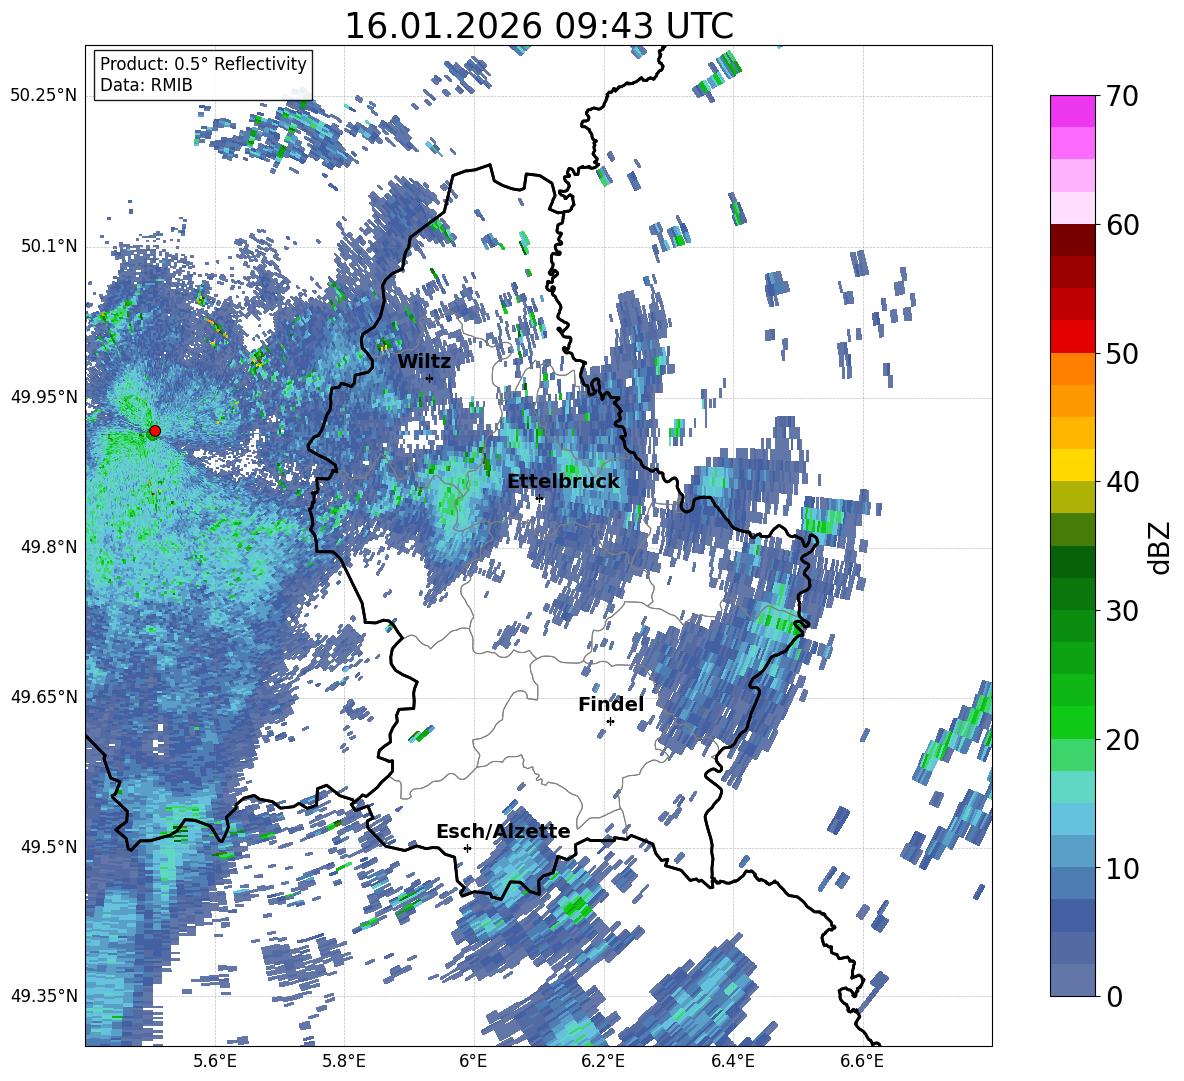Click the 40 dBZ colorbar tick label
1184x1081 pixels.
coord(1122,482)
